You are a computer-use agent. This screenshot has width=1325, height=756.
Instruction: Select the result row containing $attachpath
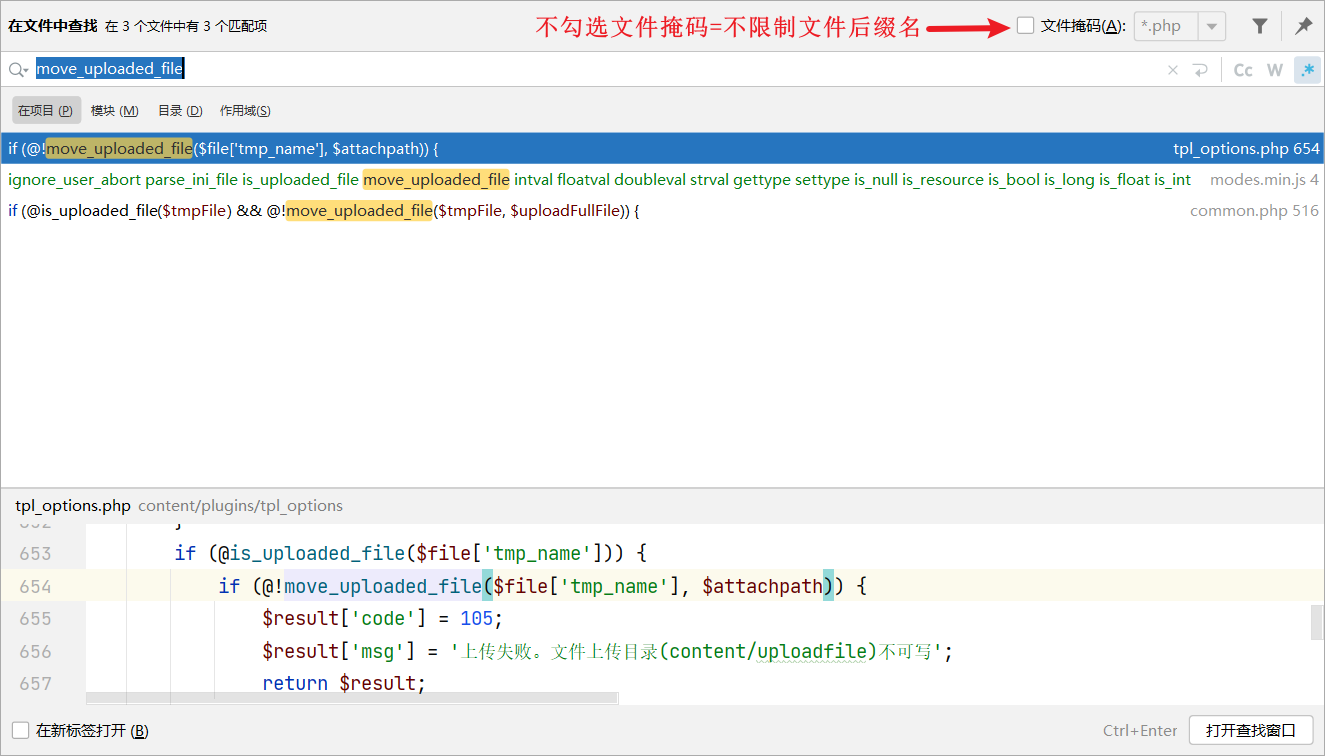click(662, 149)
